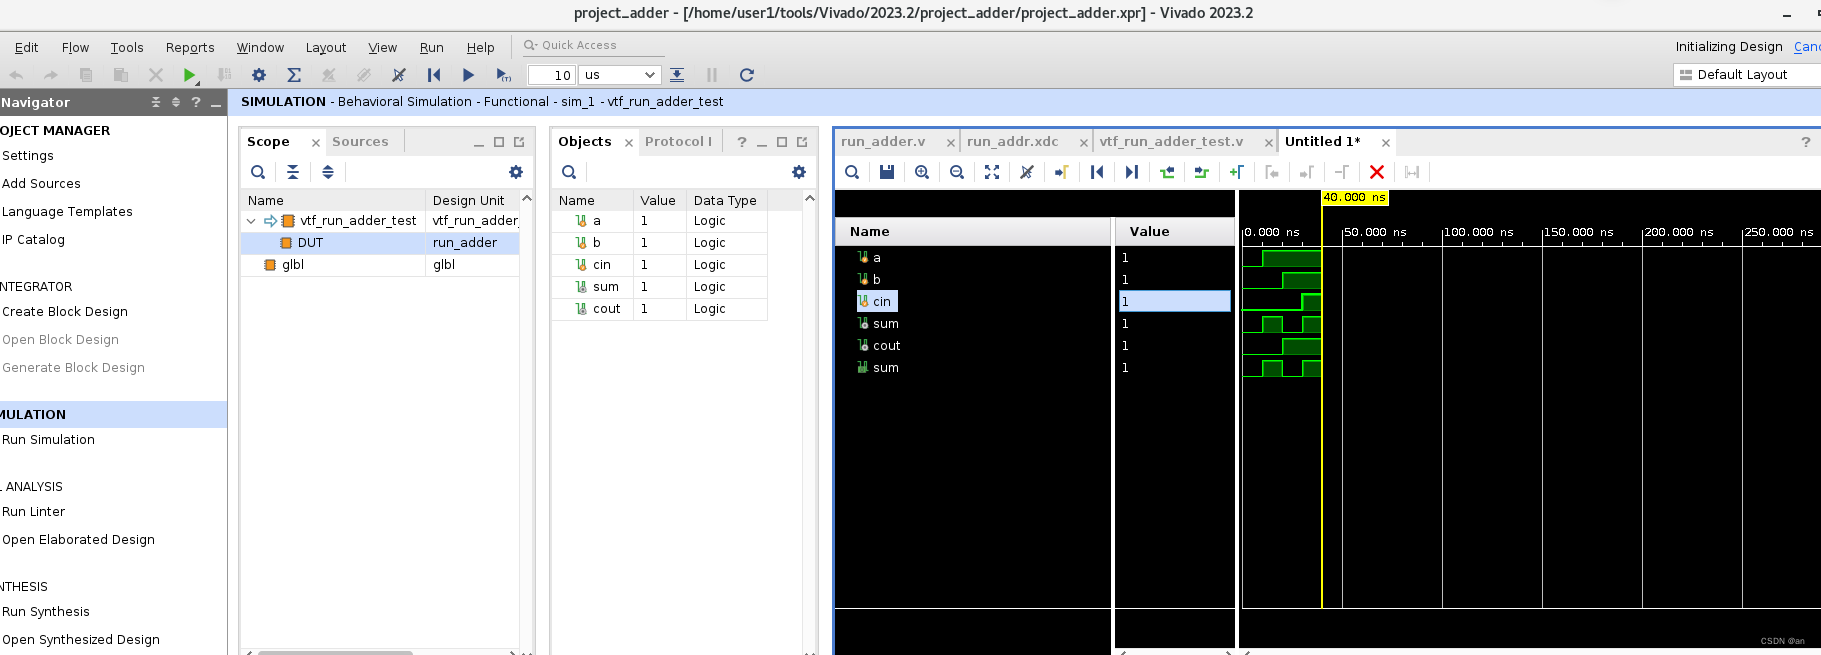Switch to the run_addr.xdc tab
The width and height of the screenshot is (1821, 655).
click(x=1012, y=142)
